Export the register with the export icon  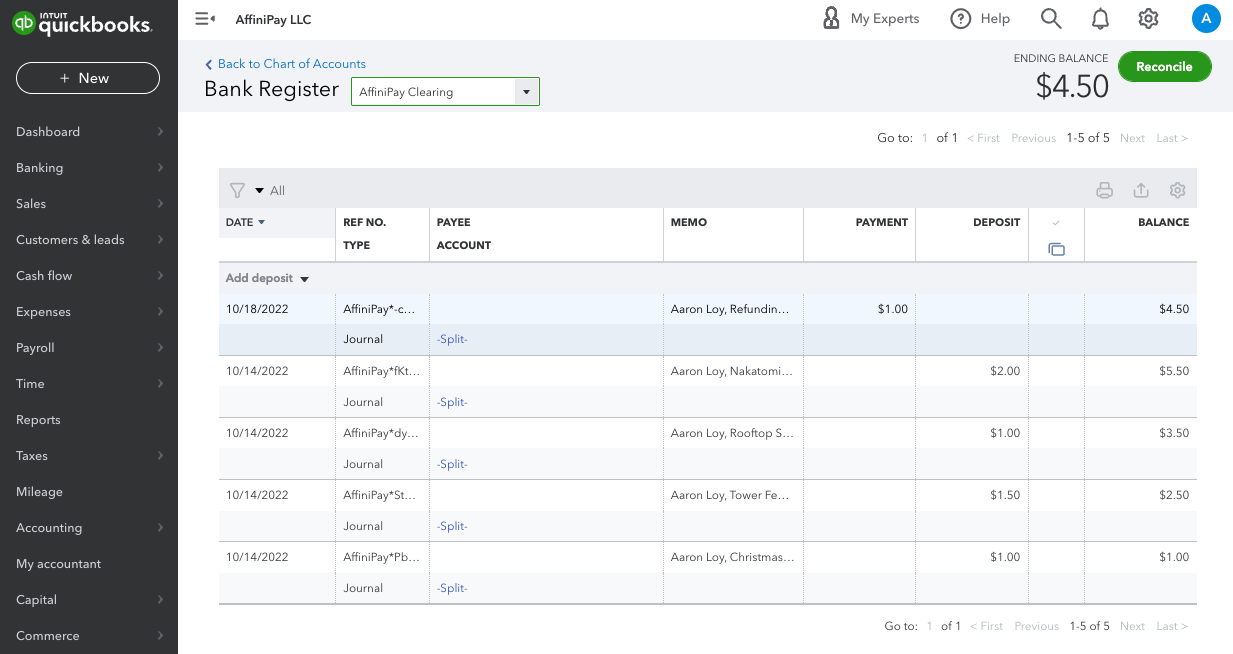tap(1141, 190)
